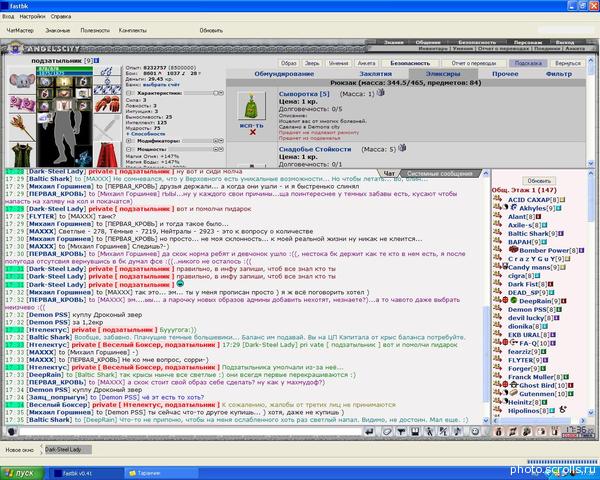This screenshot has width=600, height=480.
Task: Use the Сыворотка via исп-ть link
Action: coord(251,126)
